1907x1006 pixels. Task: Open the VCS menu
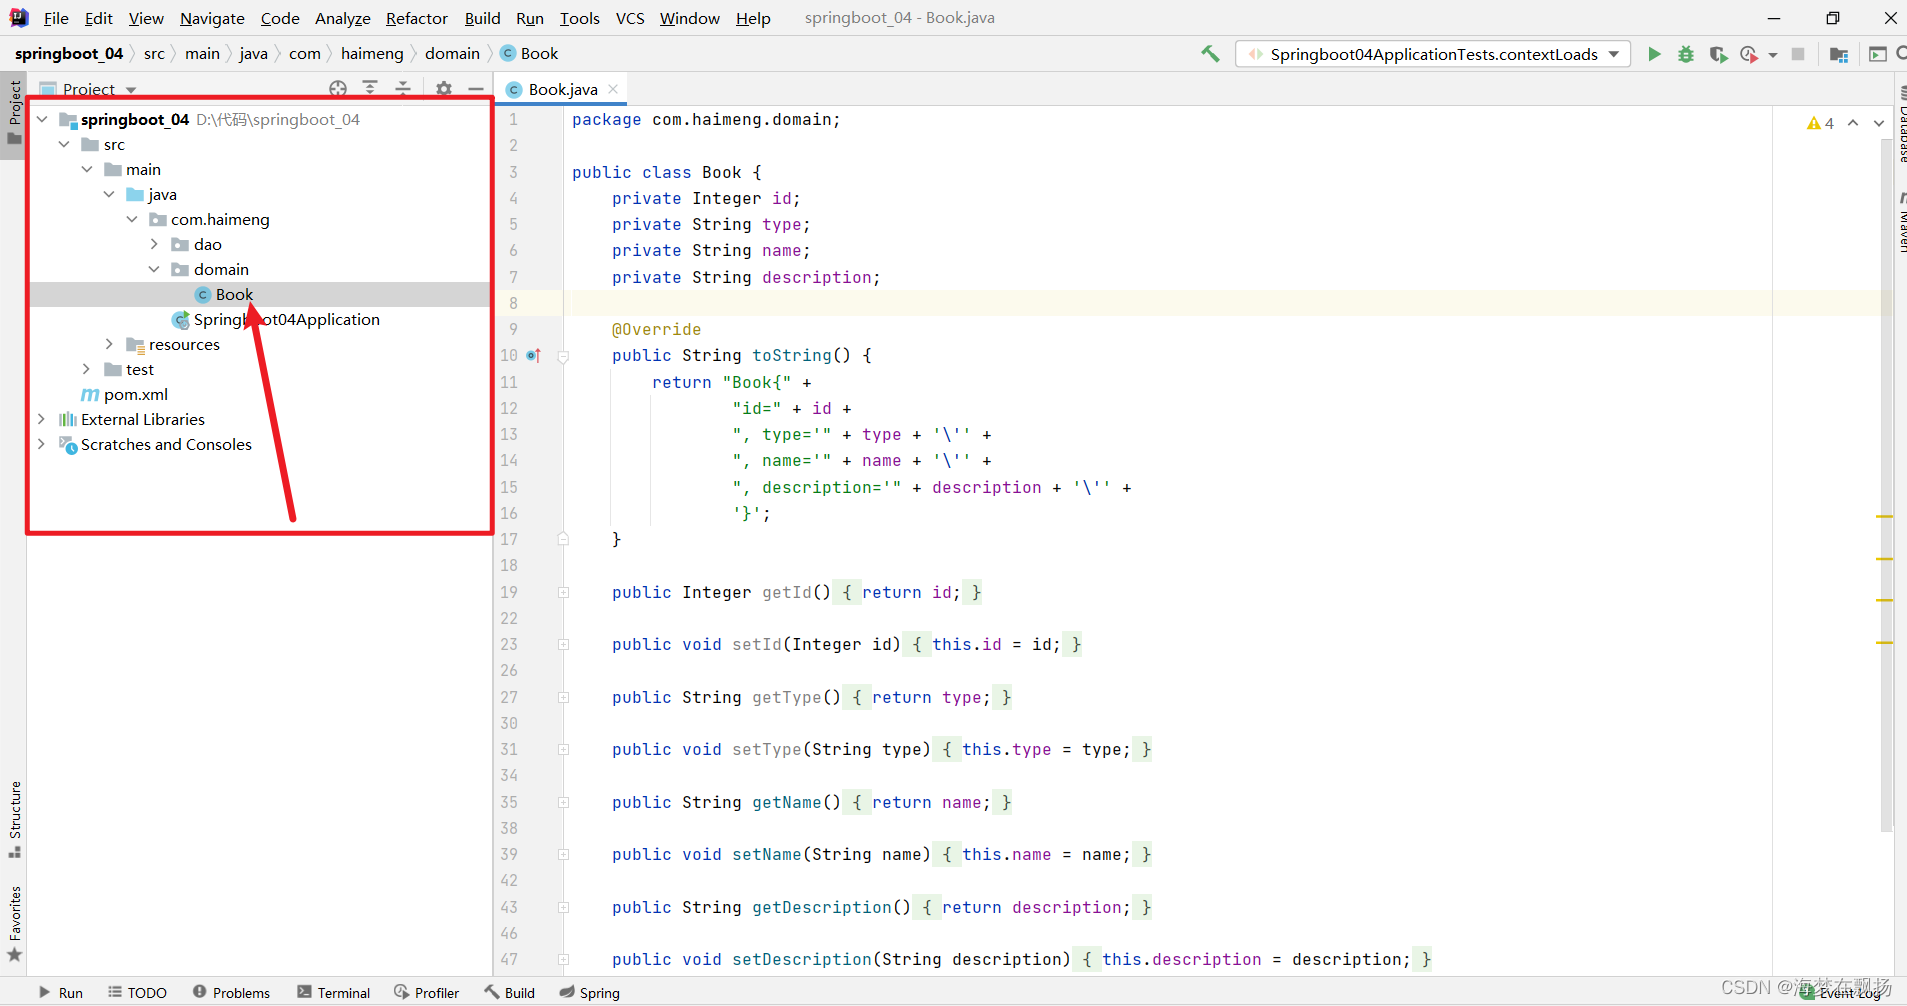coord(630,18)
